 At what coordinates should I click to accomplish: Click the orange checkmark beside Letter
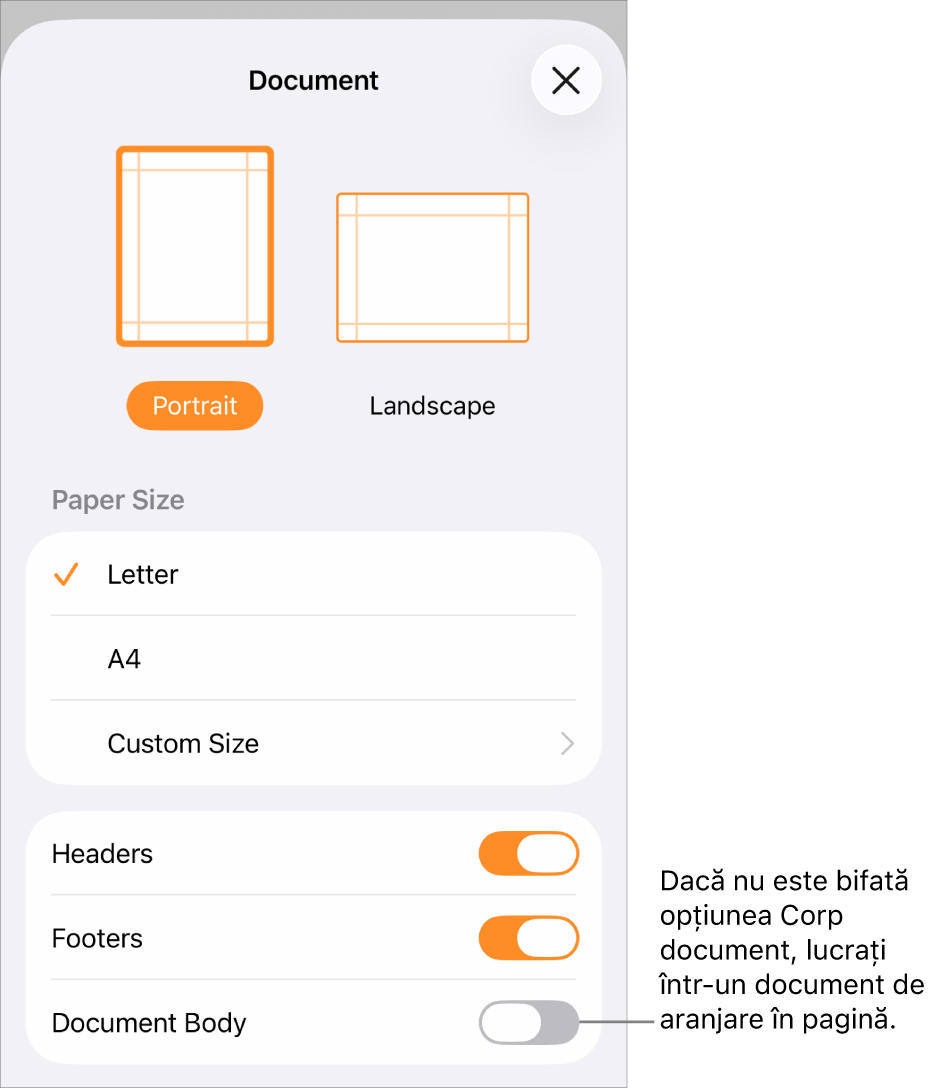(66, 574)
